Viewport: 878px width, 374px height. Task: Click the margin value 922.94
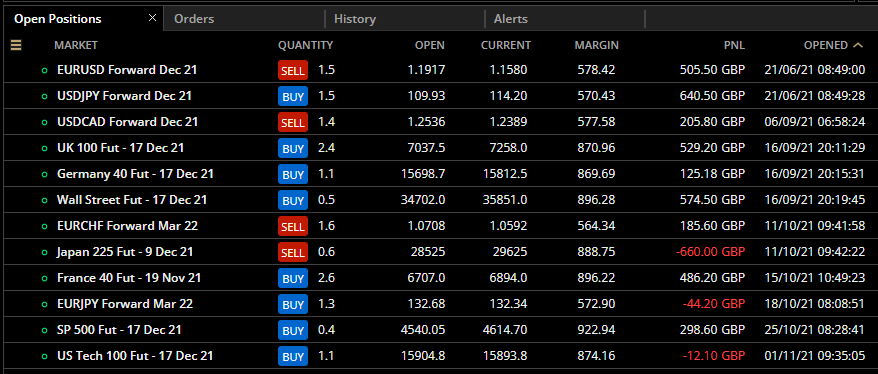(x=596, y=330)
